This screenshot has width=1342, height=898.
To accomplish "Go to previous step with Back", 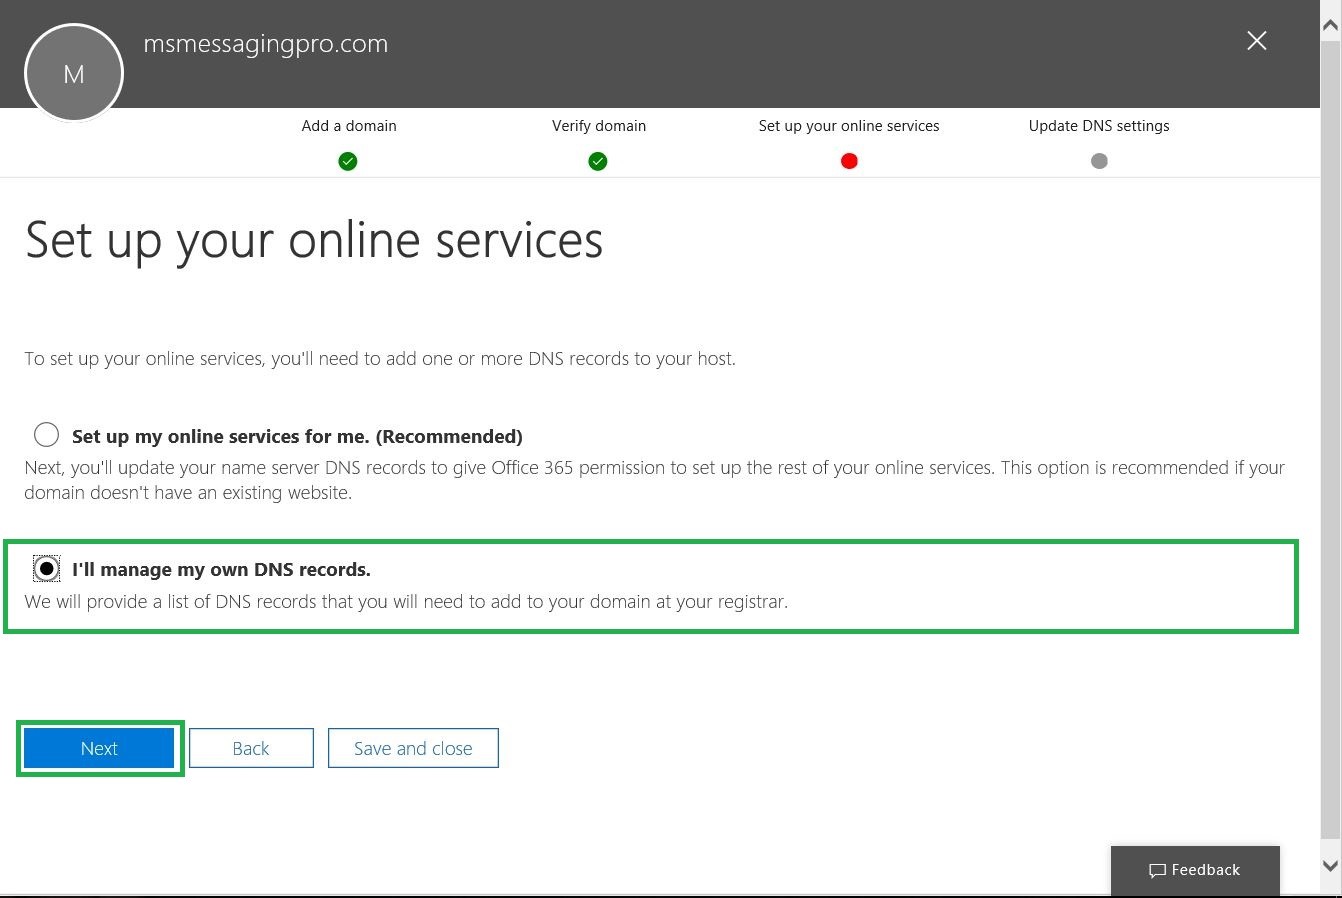I will click(x=251, y=748).
